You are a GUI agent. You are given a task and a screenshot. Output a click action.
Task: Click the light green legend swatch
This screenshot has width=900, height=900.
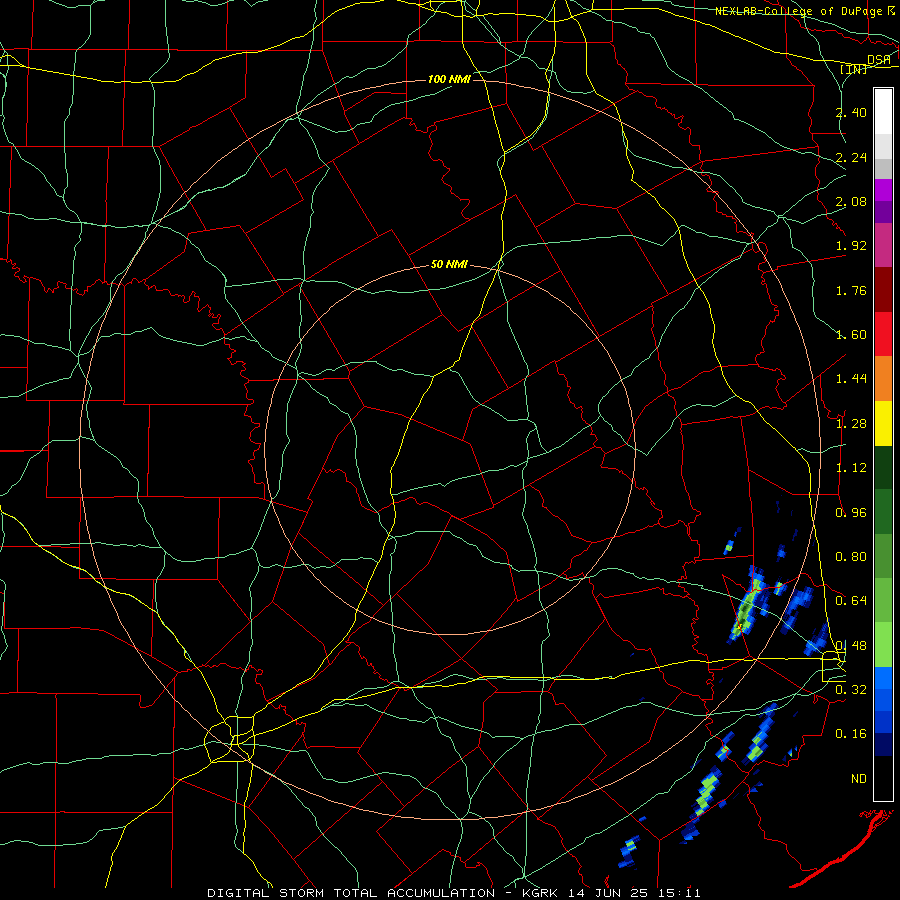883,645
